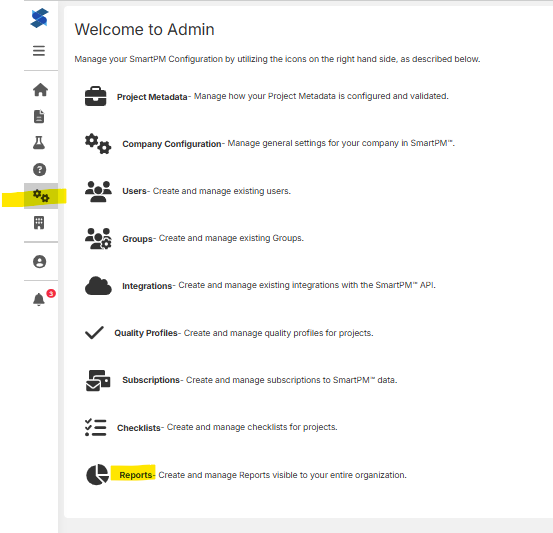
Task: Open the Integrations link
Action: point(147,286)
